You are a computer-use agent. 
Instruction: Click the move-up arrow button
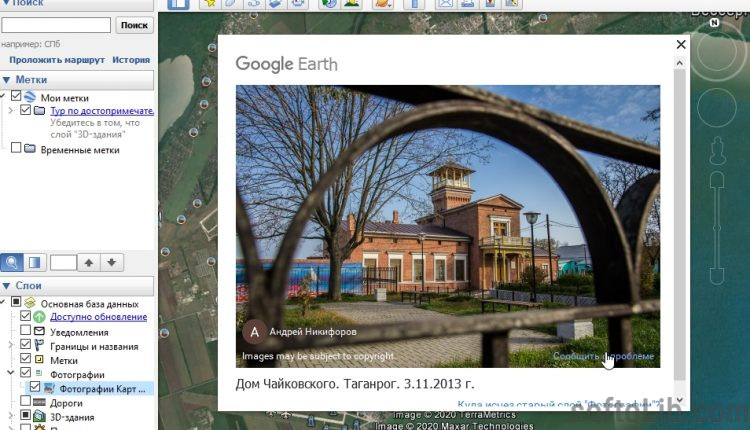(88, 262)
